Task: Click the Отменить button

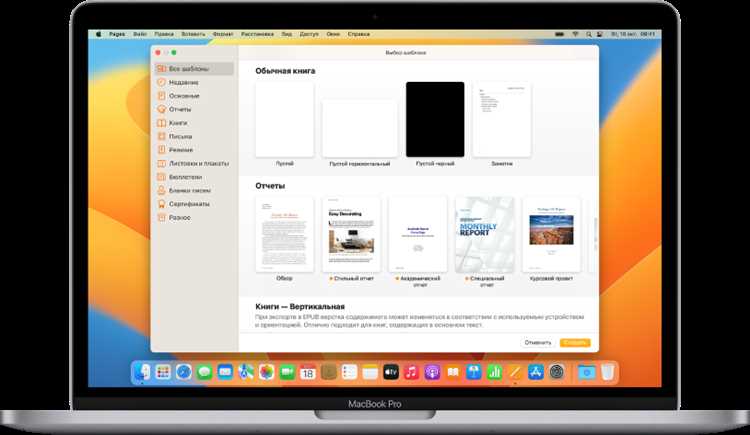Action: [538, 343]
